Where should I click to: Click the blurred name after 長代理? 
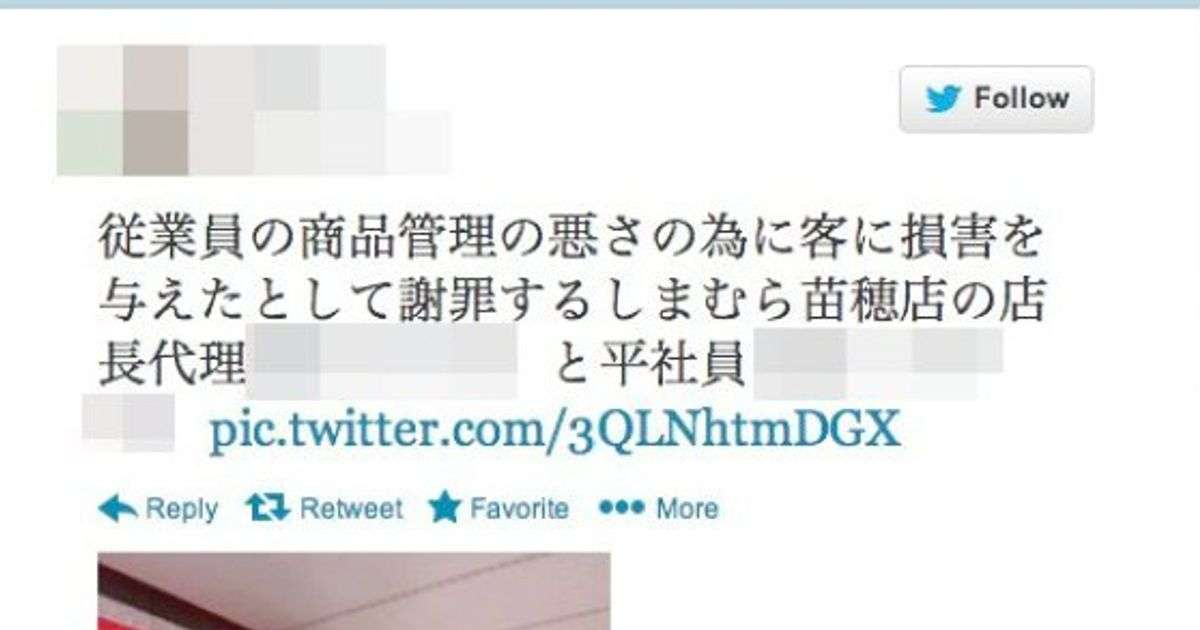(x=382, y=361)
